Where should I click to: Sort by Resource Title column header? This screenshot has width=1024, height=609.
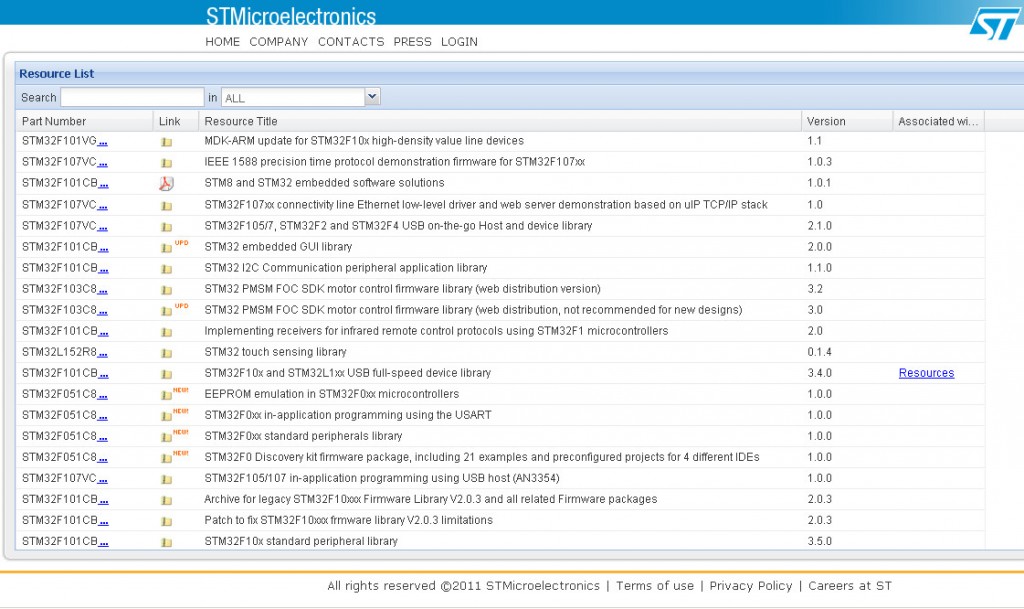click(x=500, y=121)
